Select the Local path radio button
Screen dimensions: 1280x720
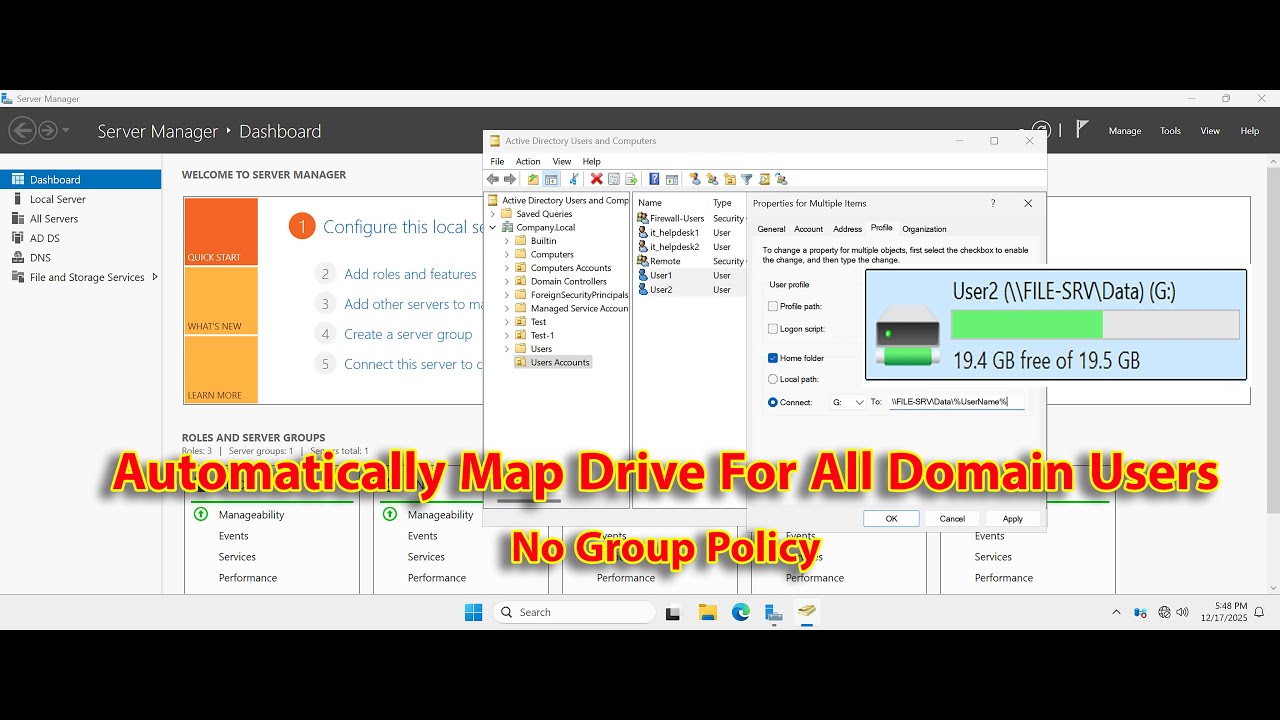point(773,379)
